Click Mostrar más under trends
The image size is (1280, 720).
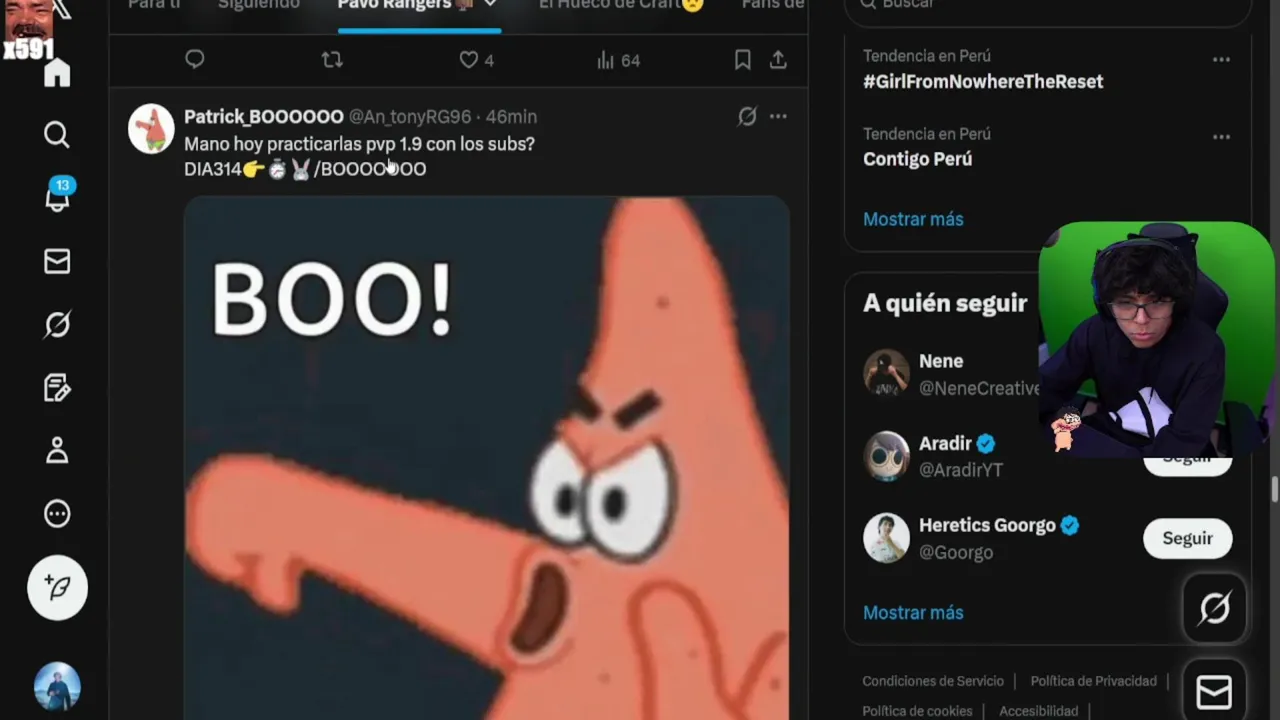913,219
